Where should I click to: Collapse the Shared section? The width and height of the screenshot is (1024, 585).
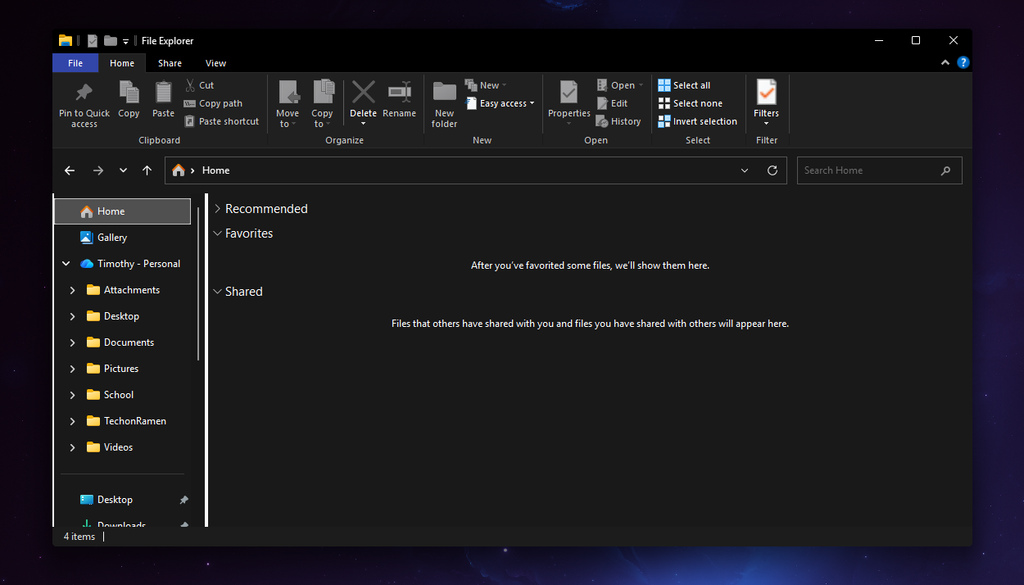coord(217,291)
